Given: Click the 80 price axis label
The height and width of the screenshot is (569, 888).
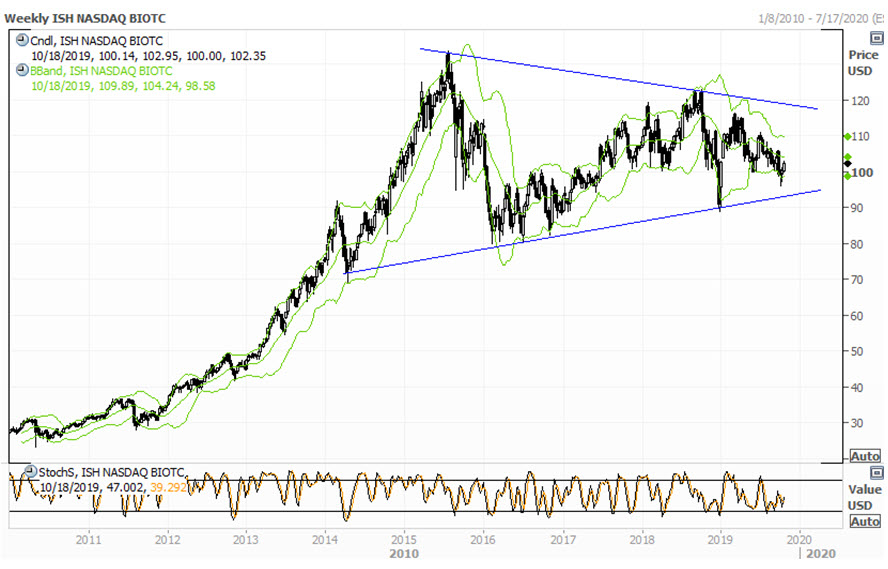Looking at the screenshot, I should click(x=857, y=245).
